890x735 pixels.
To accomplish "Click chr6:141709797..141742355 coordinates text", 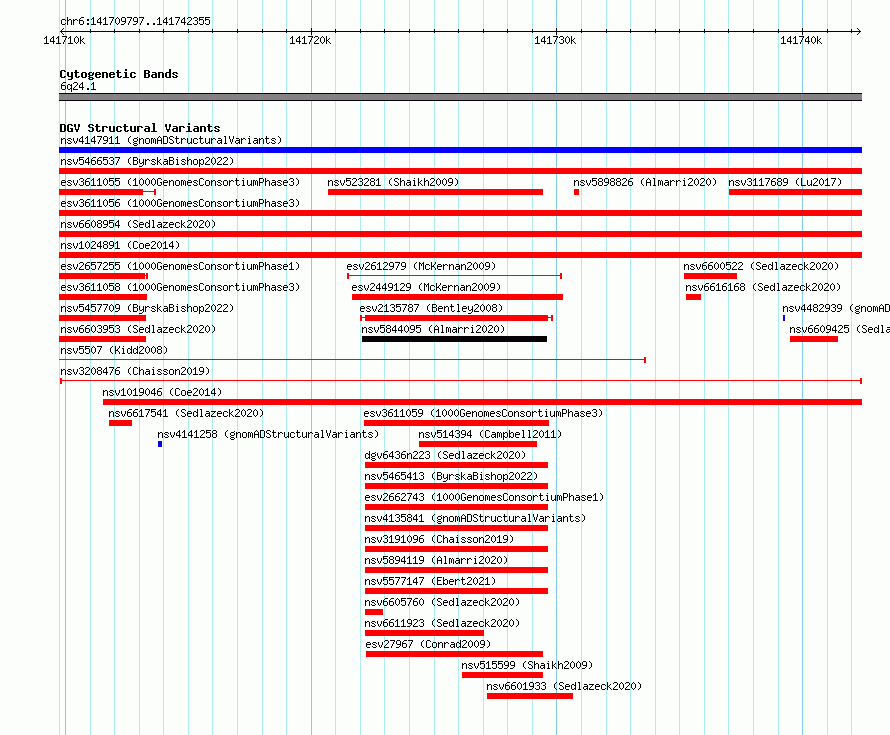I will [x=135, y=21].
